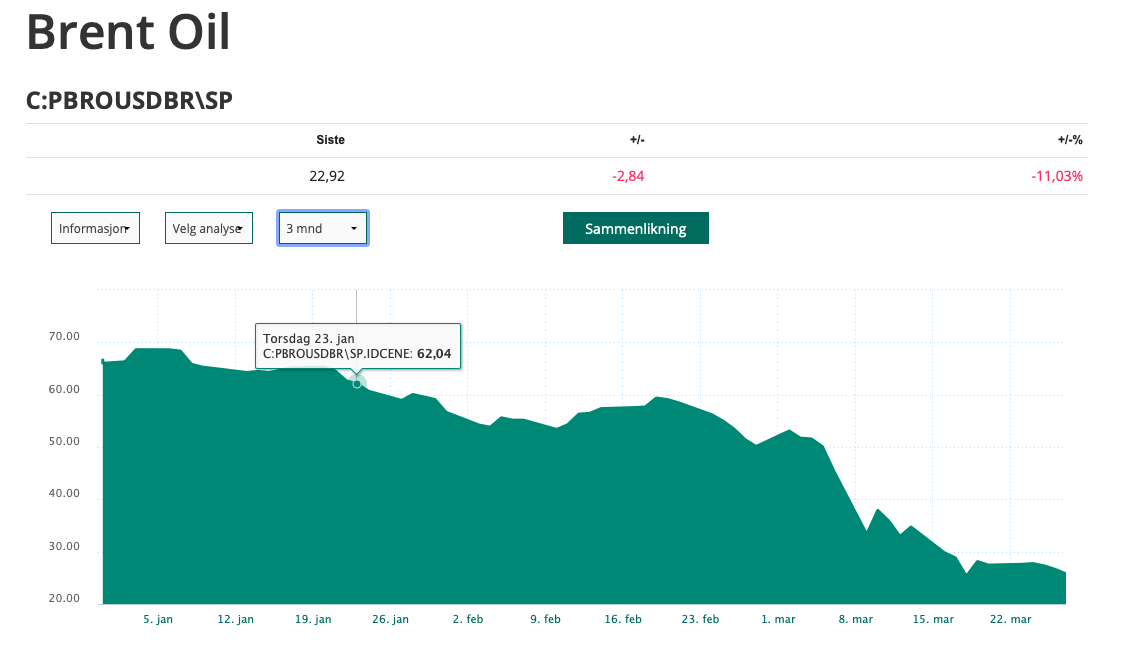Click the Siste column header

[330, 140]
